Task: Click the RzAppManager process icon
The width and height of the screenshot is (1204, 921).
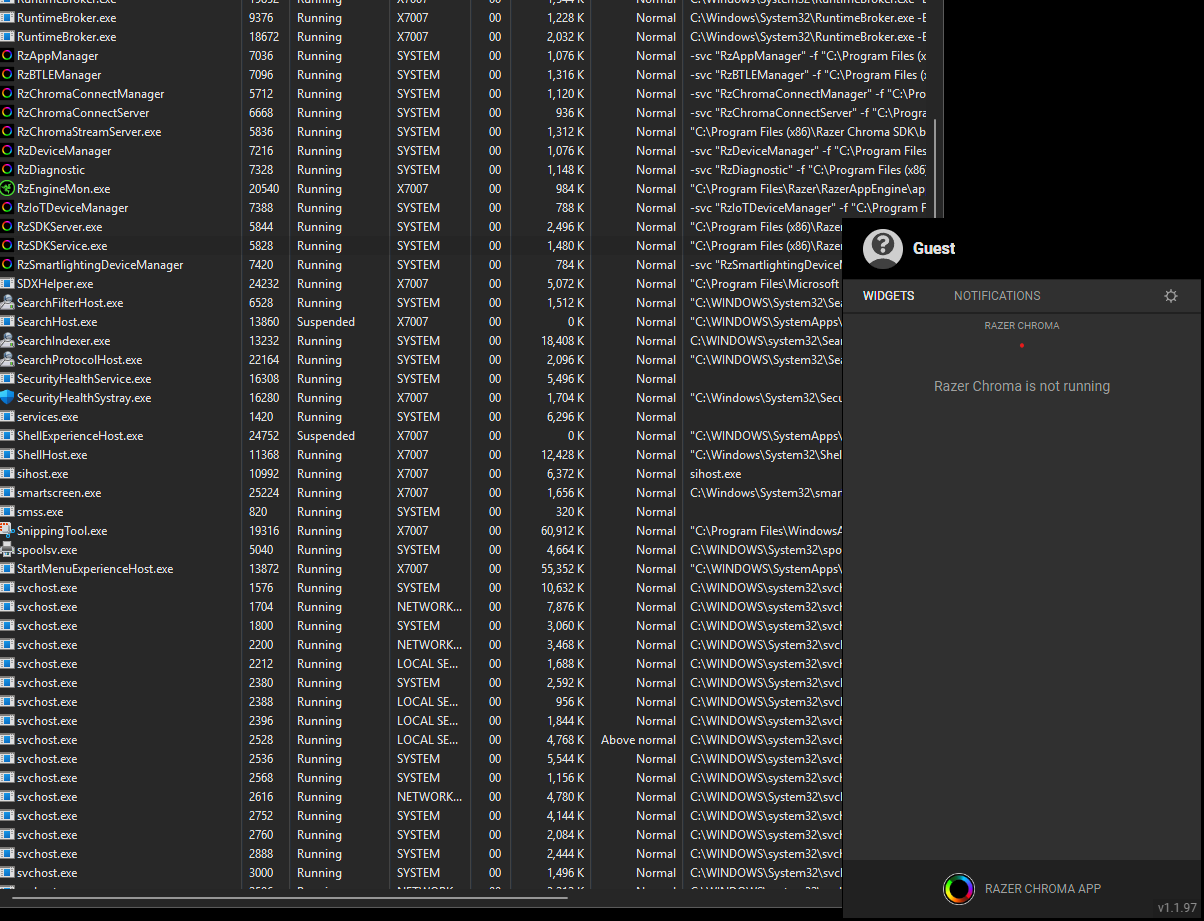Action: pyautogui.click(x=8, y=56)
